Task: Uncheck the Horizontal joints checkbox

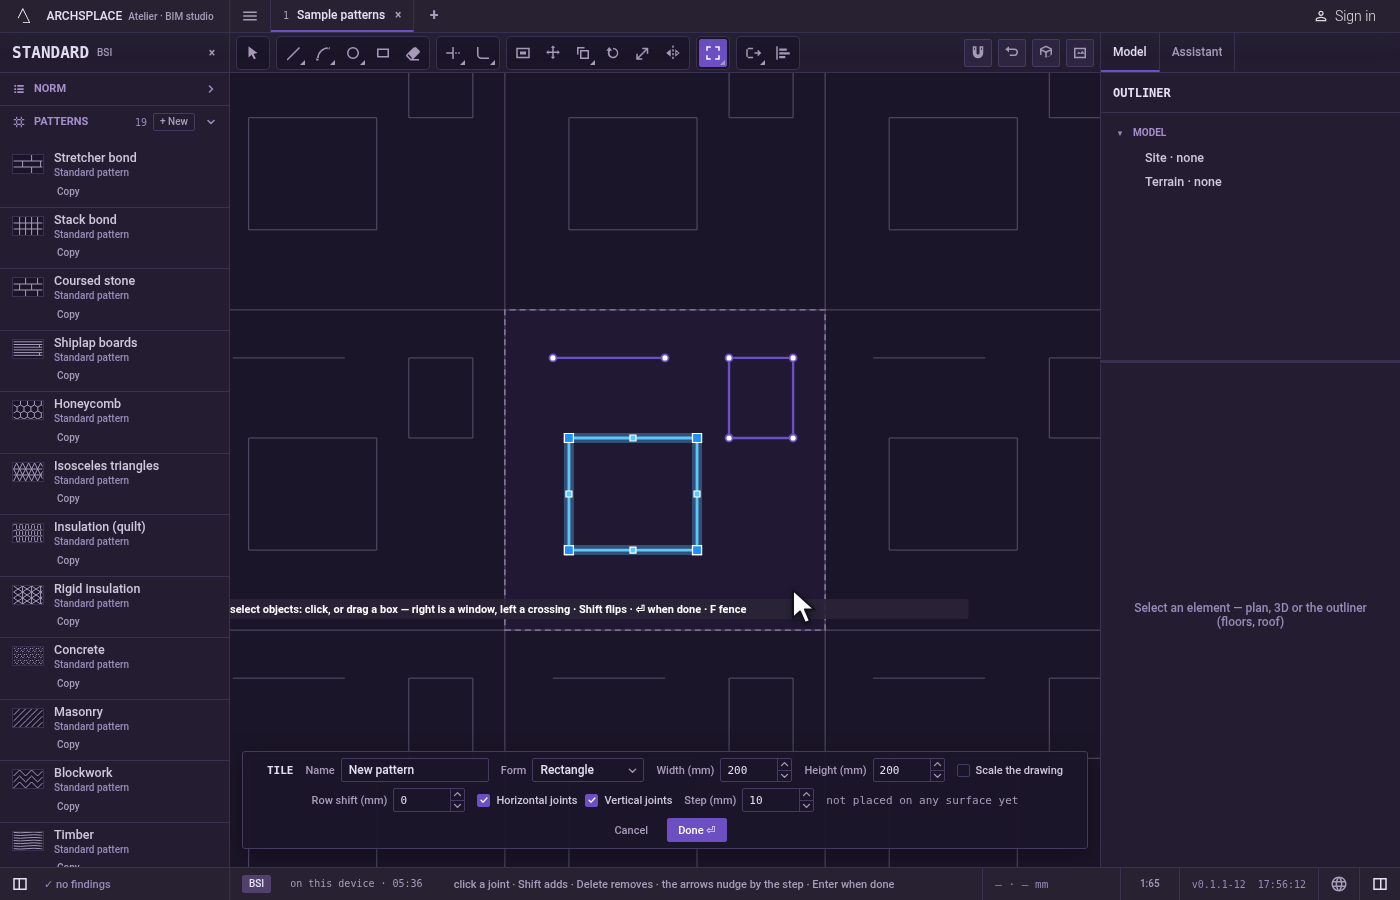Action: pyautogui.click(x=484, y=800)
